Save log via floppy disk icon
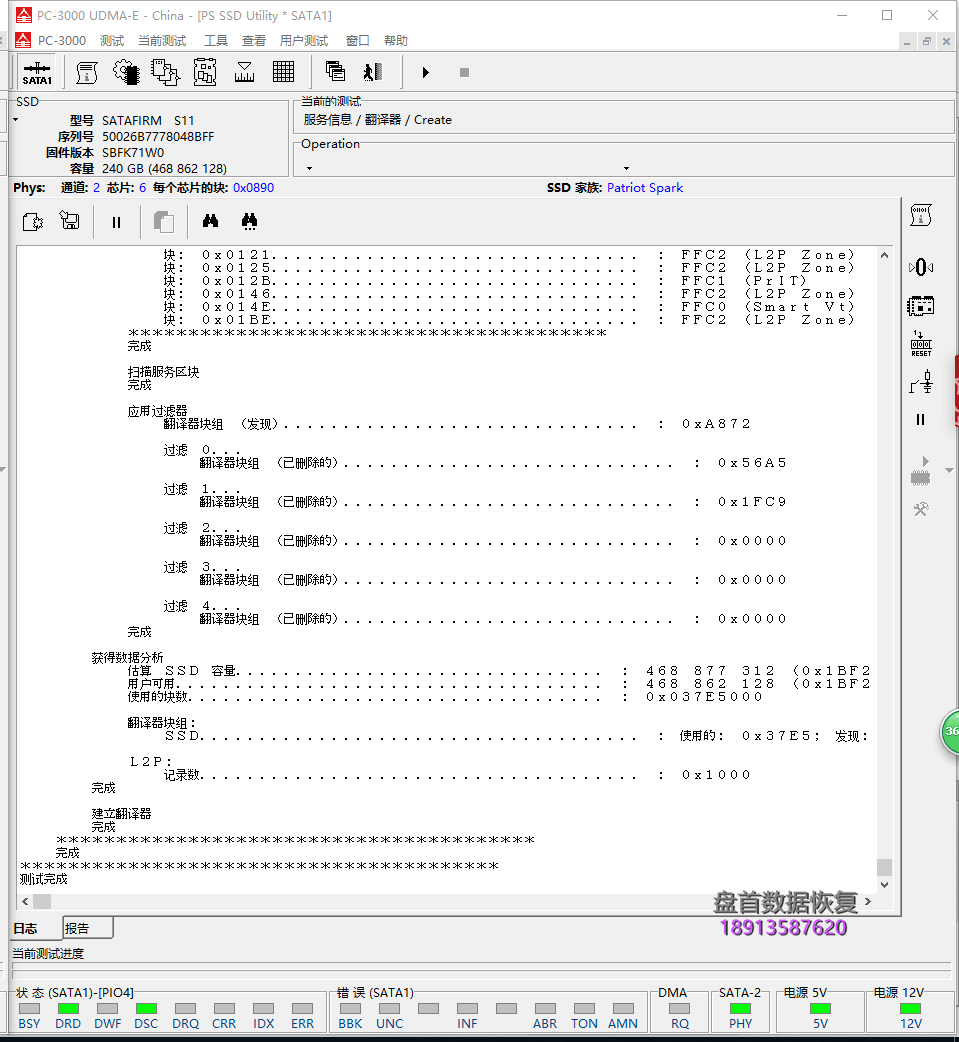 click(70, 220)
